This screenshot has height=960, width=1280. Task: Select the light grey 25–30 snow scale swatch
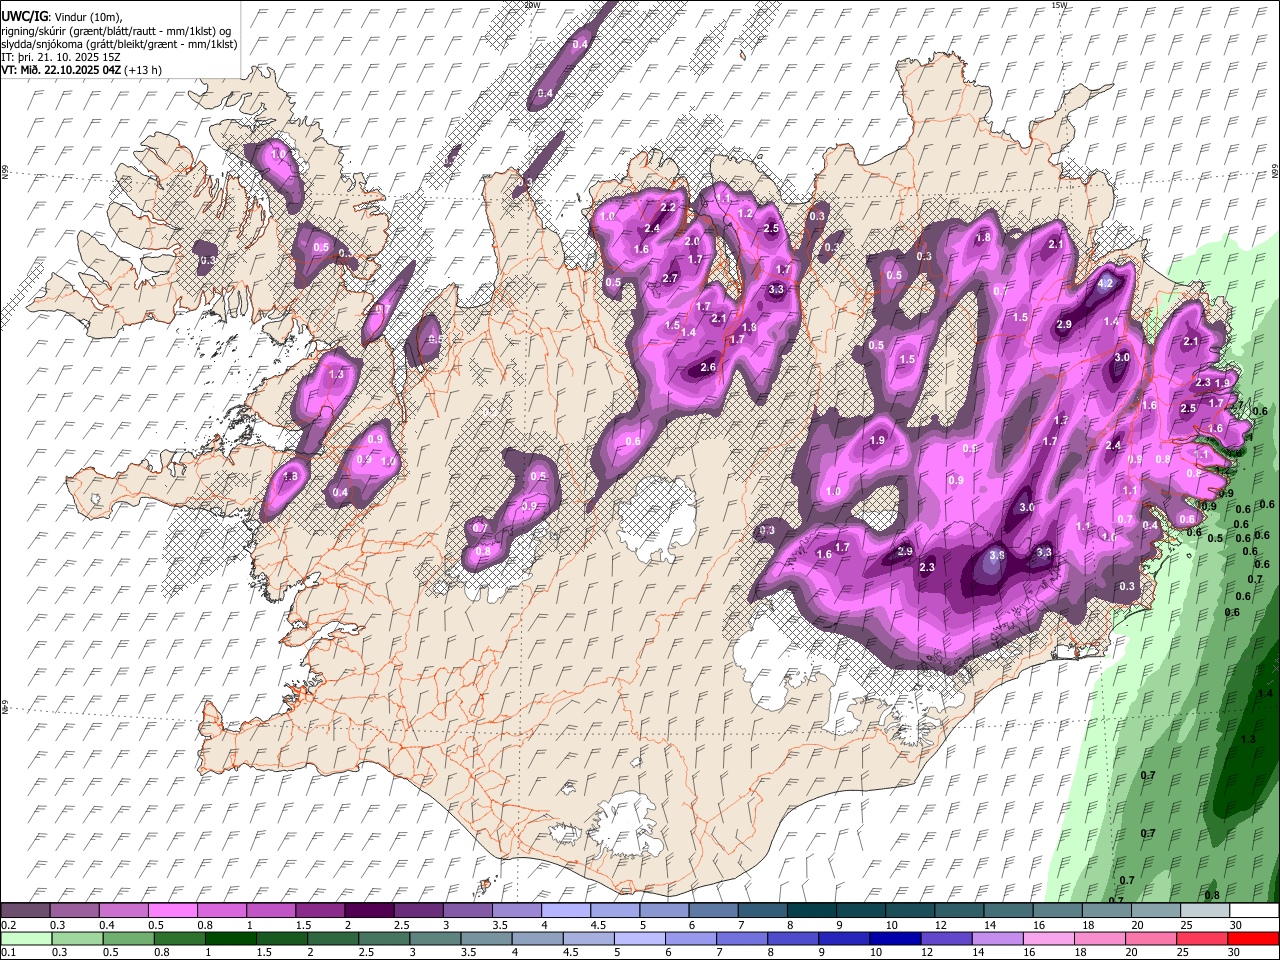pyautogui.click(x=1204, y=911)
